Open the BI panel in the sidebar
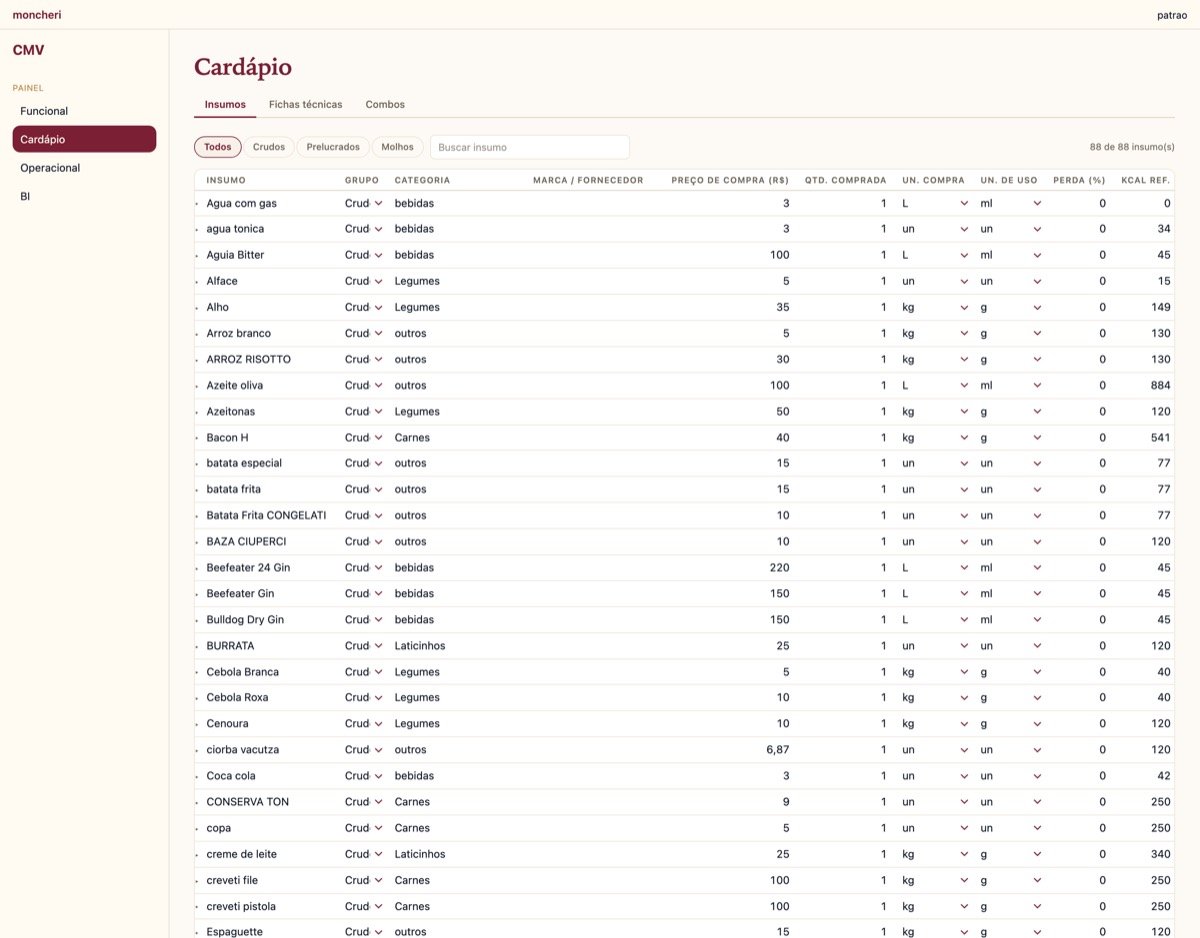The width and height of the screenshot is (1200, 938). (84, 196)
